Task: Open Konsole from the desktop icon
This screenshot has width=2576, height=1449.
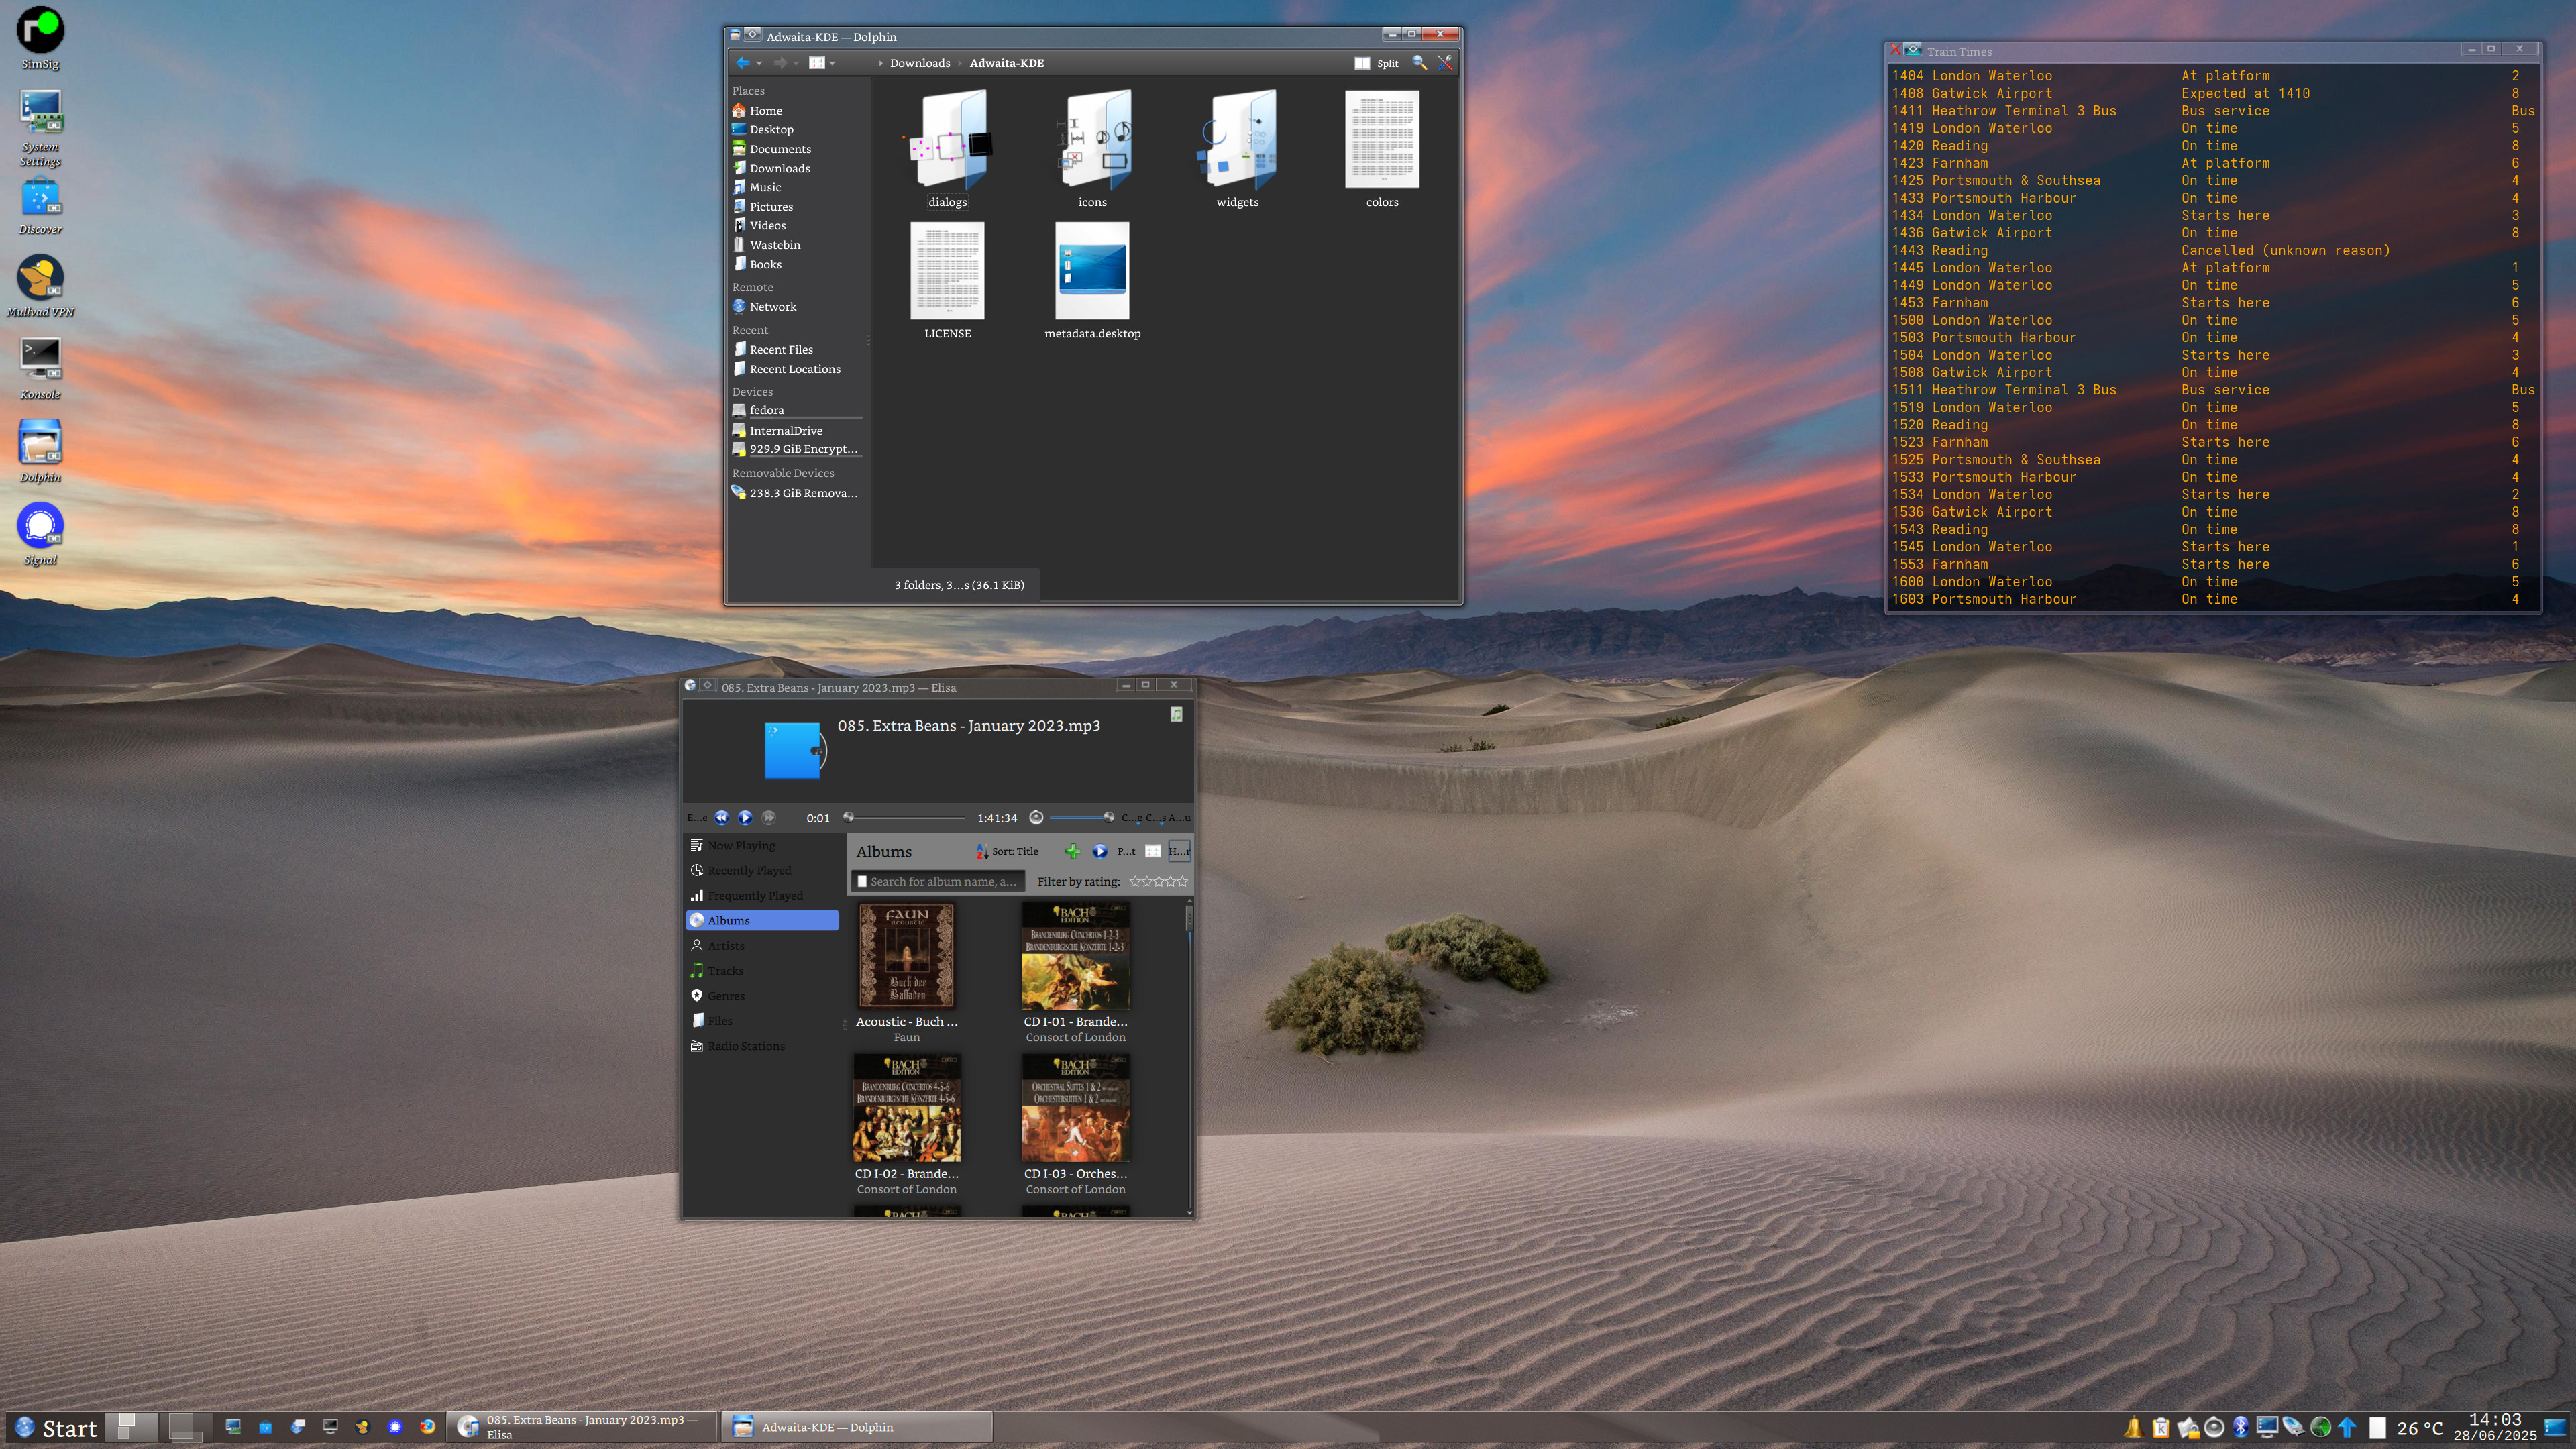Action: [41, 368]
